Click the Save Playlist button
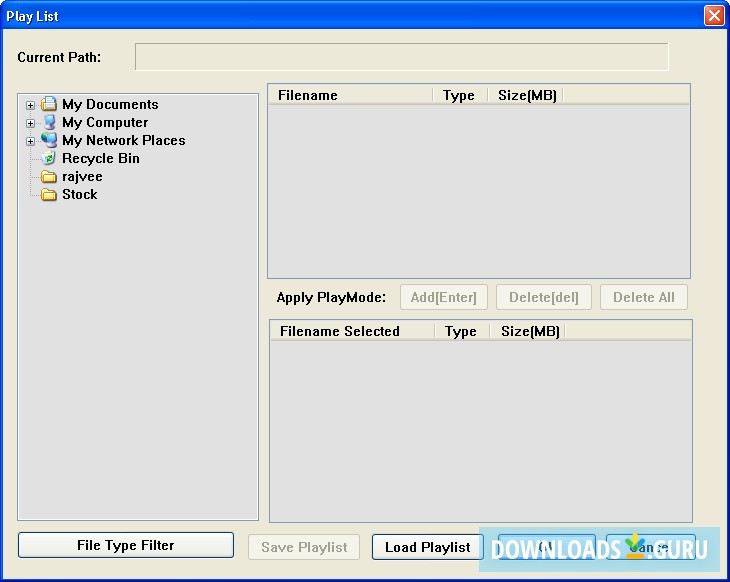 [304, 547]
